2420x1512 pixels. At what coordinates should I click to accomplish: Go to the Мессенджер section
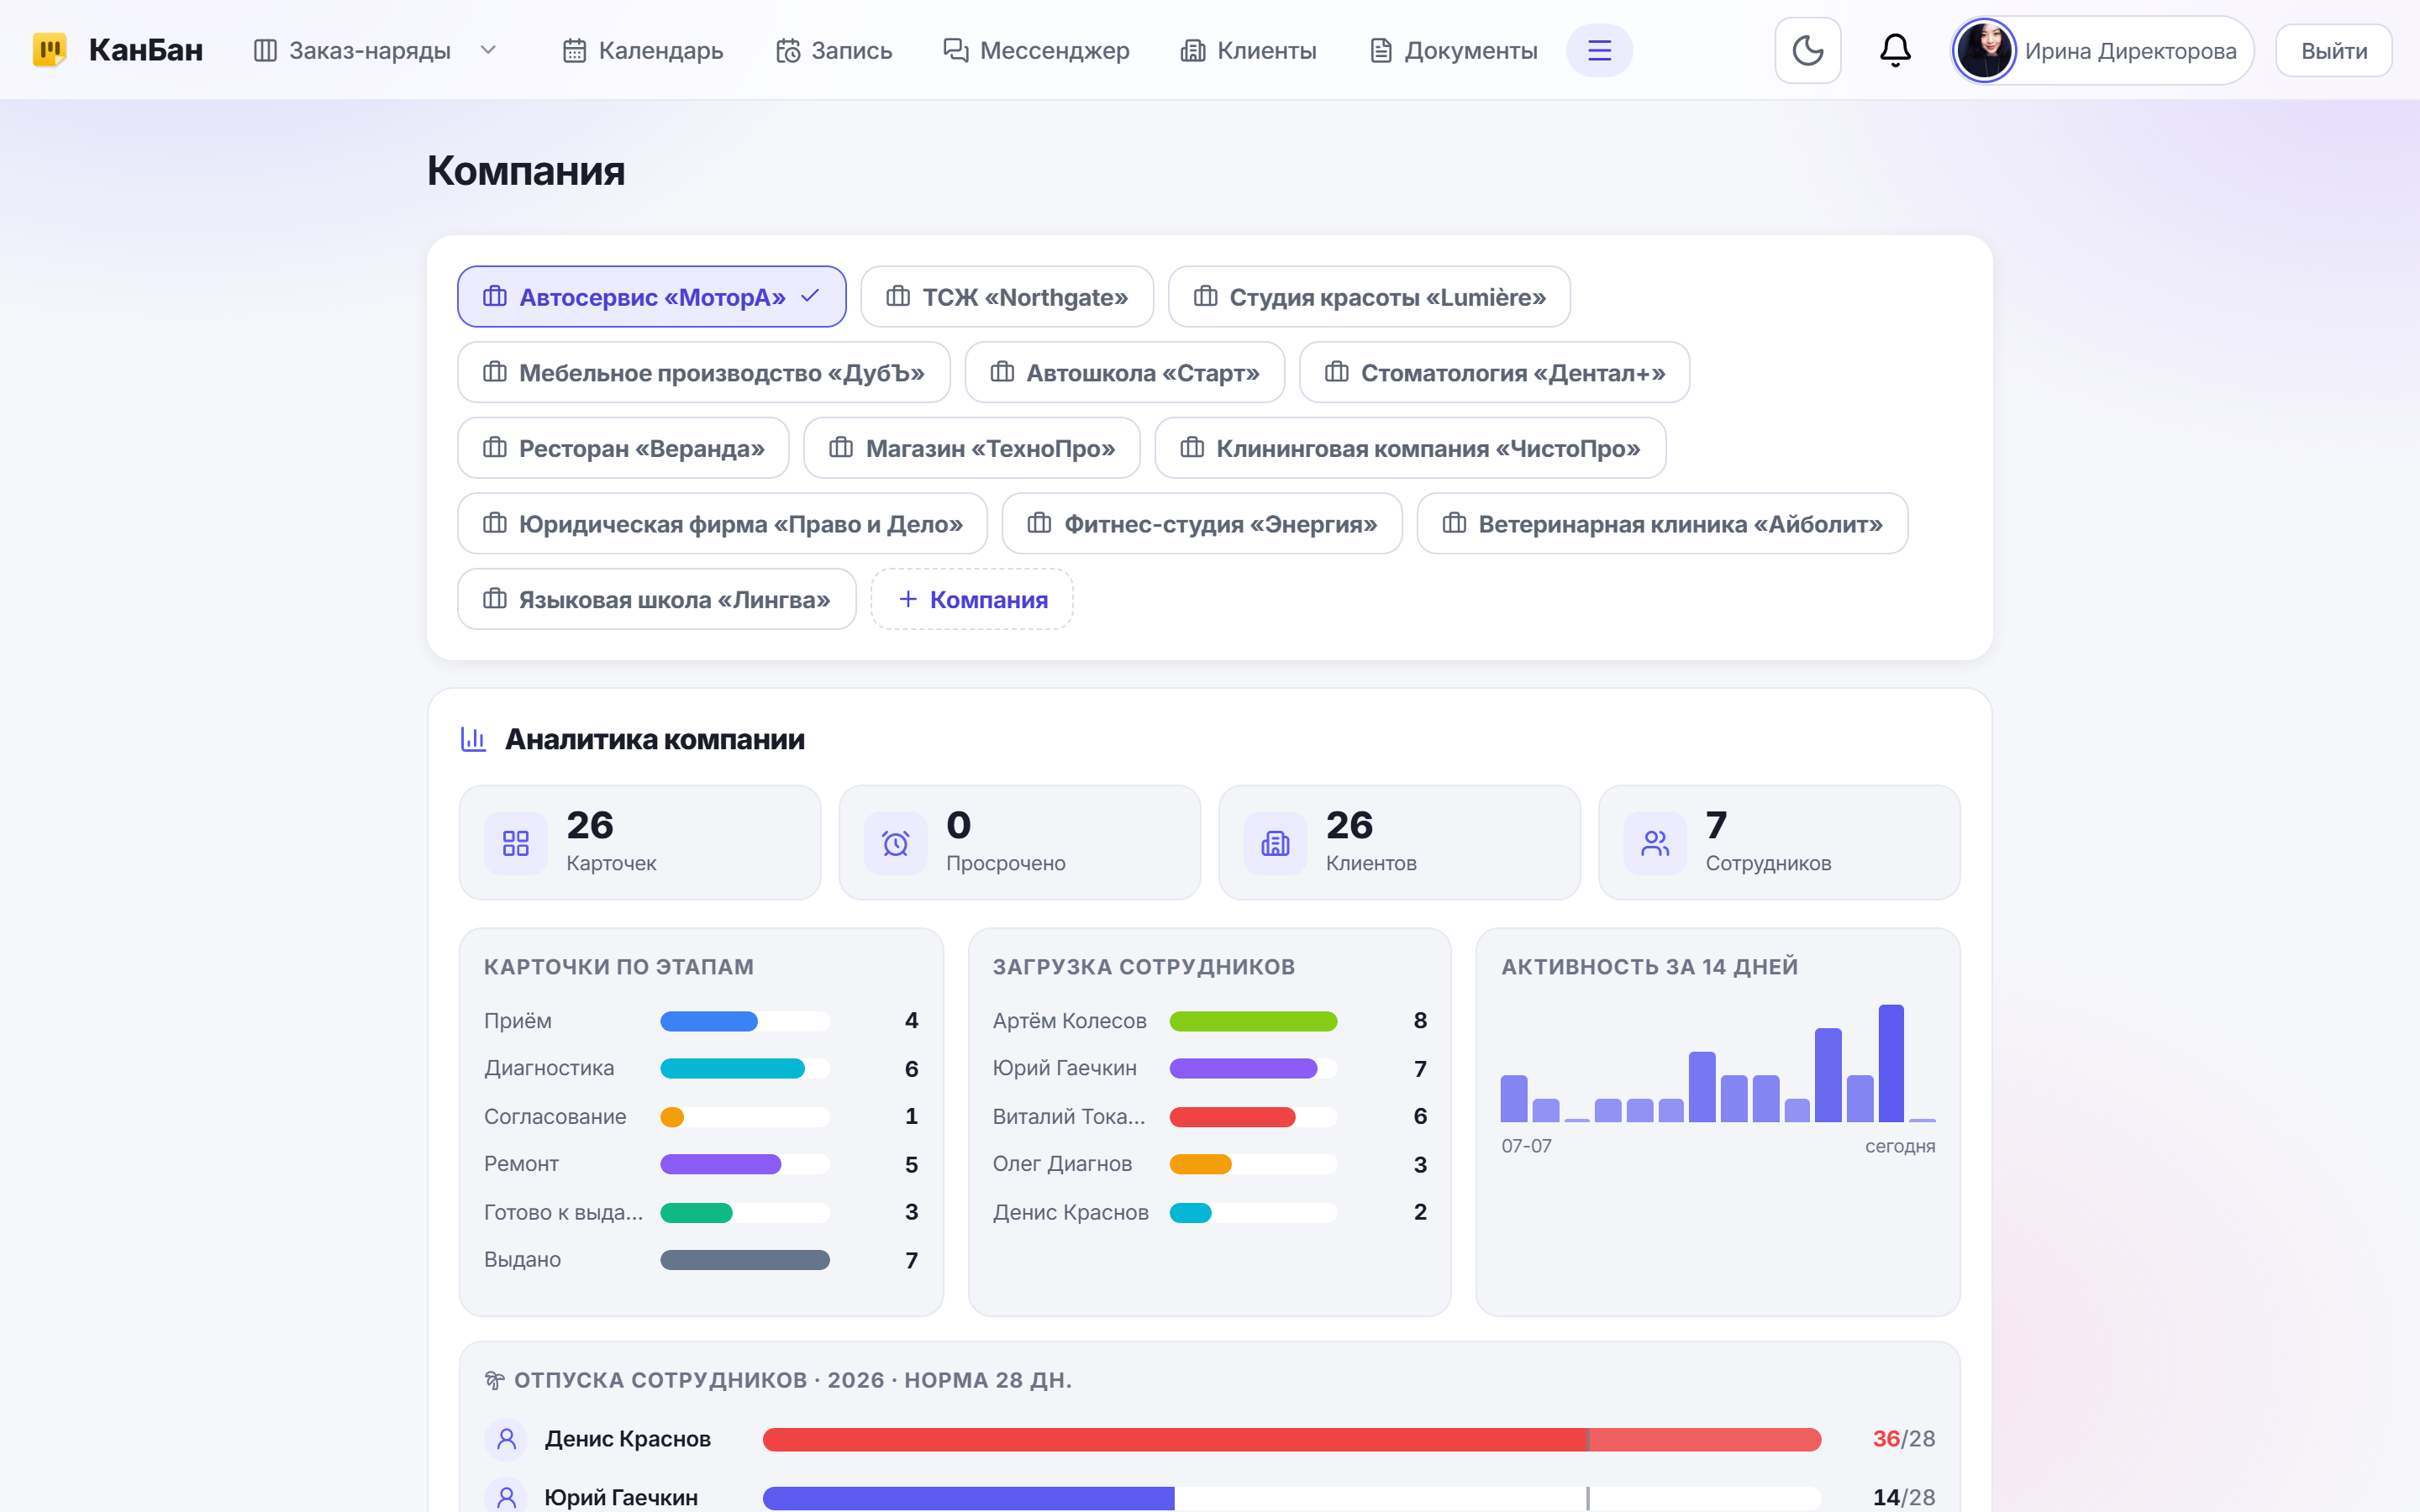coord(1036,50)
